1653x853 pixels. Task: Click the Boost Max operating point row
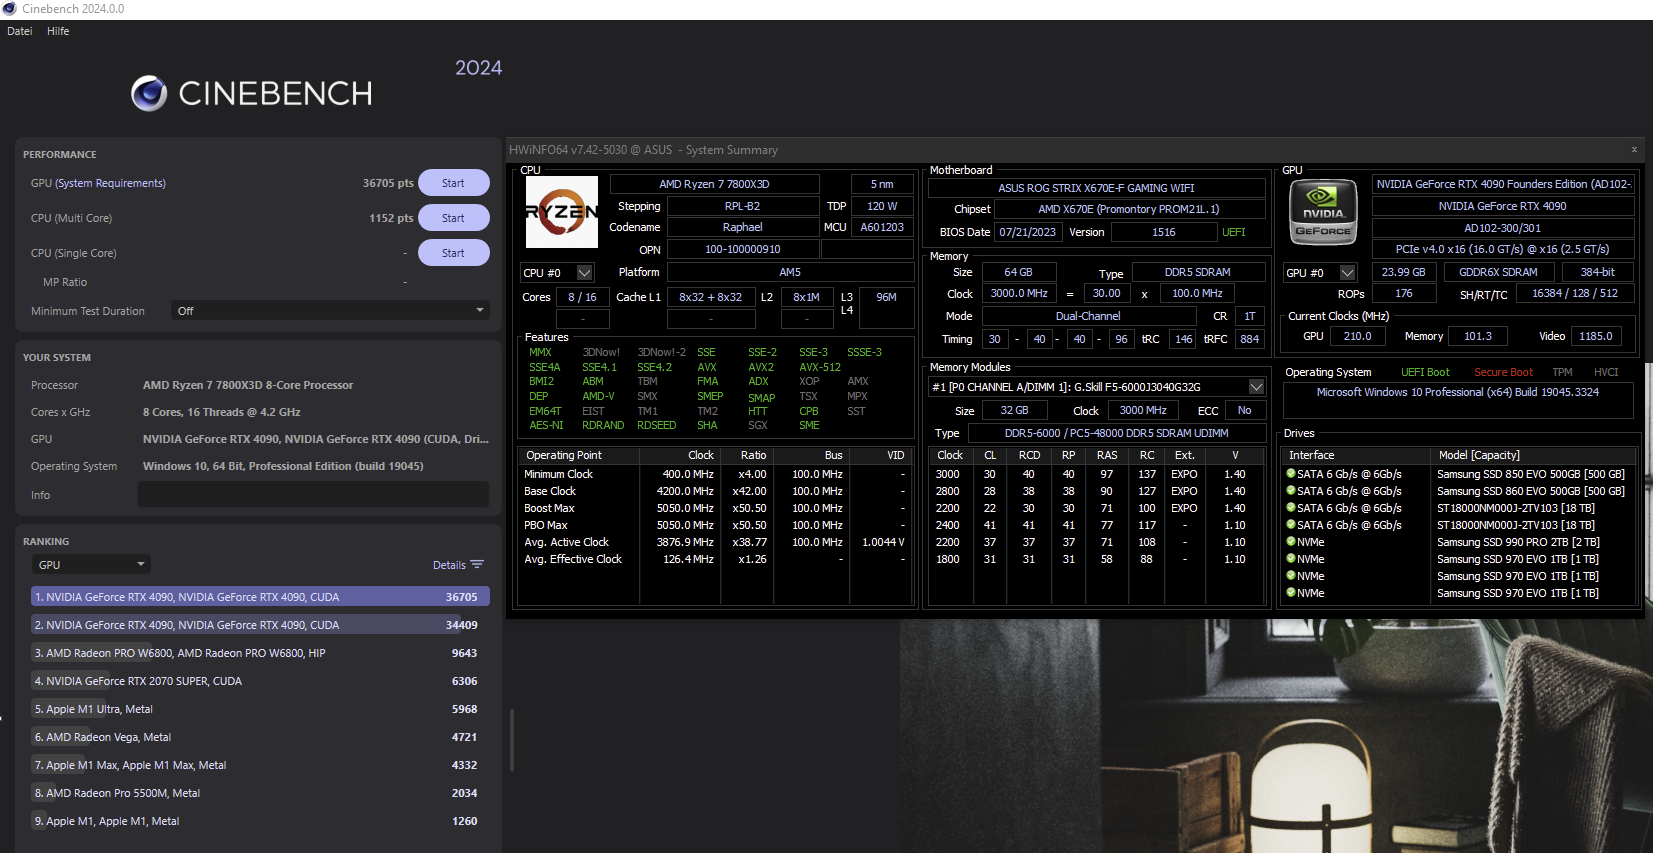[x=714, y=508]
